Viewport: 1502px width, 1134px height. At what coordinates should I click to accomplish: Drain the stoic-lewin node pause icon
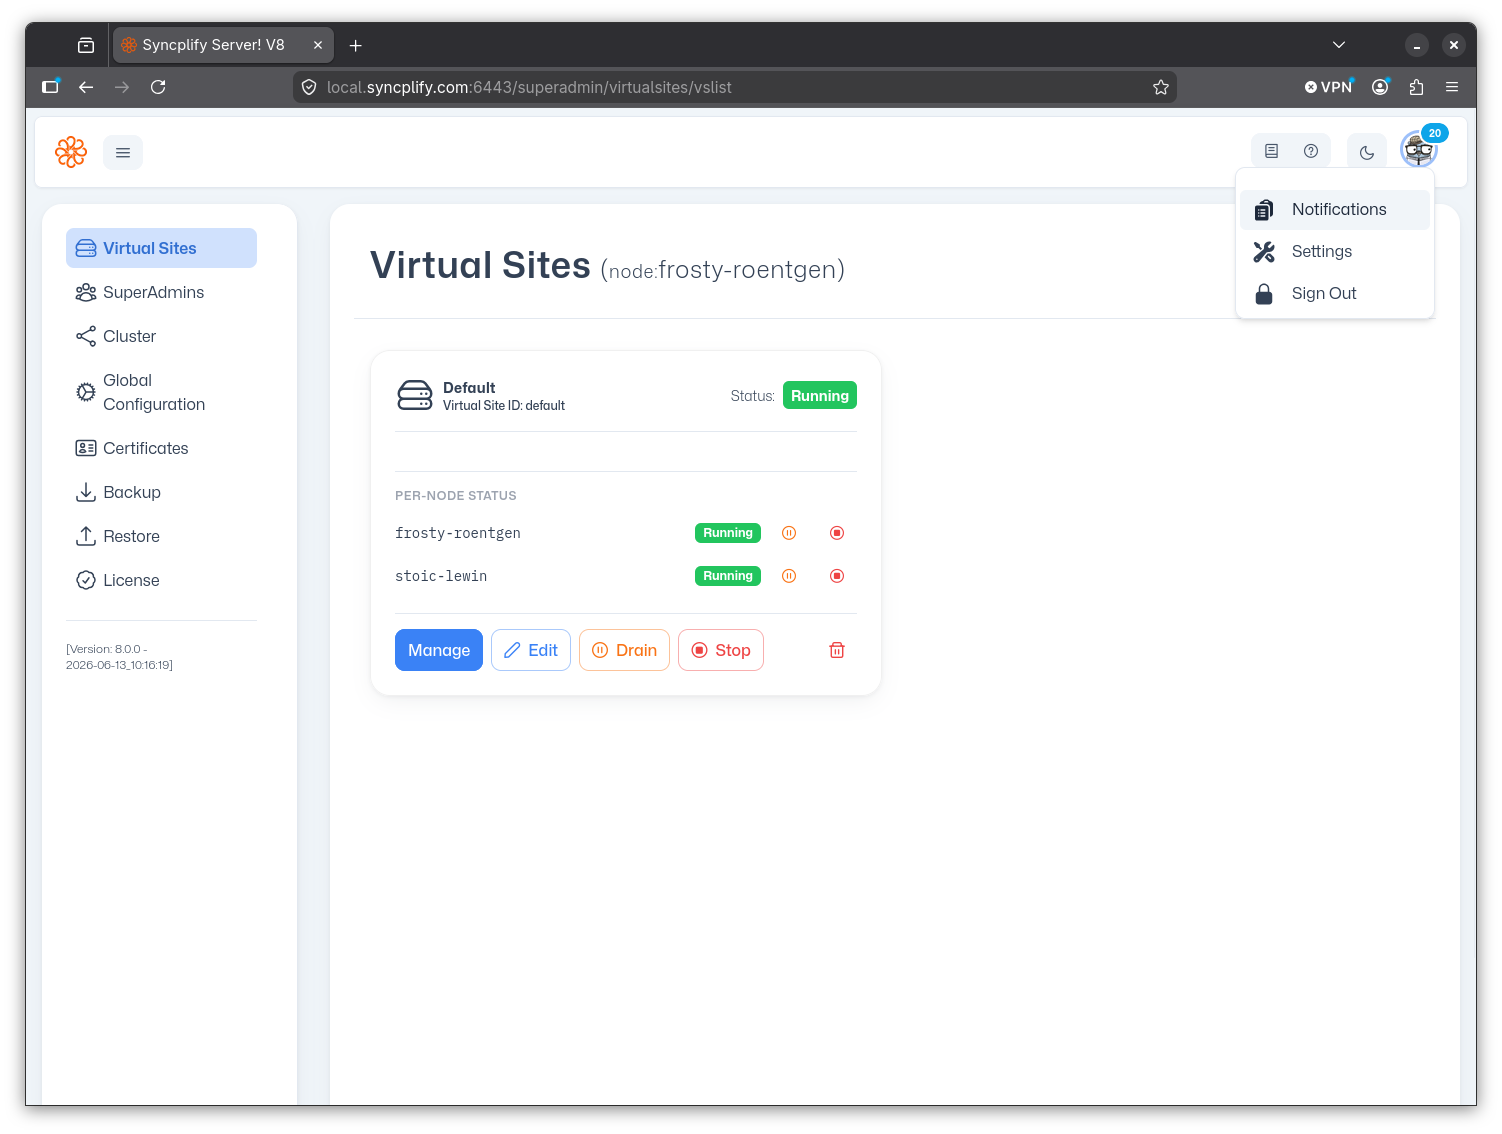(789, 576)
